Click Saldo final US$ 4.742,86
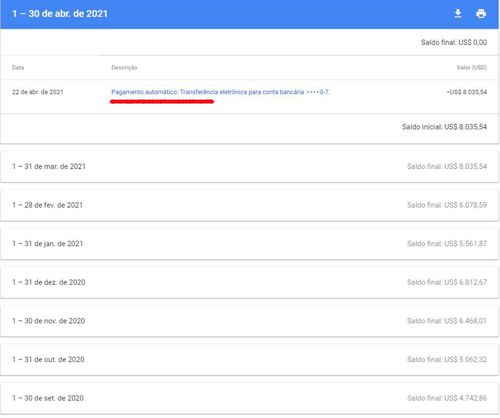 (447, 398)
